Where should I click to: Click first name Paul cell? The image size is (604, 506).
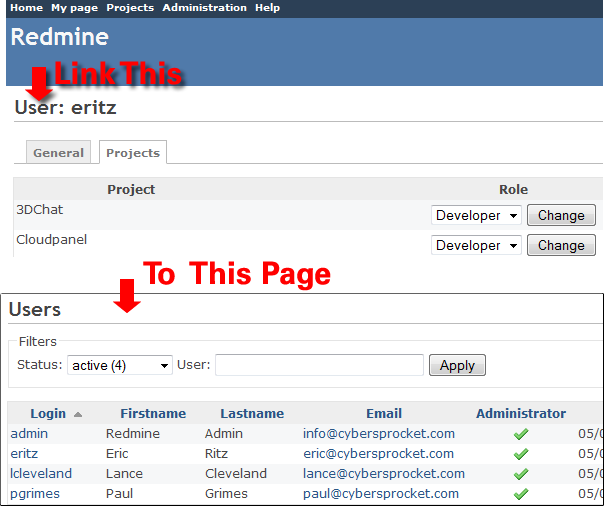119,494
